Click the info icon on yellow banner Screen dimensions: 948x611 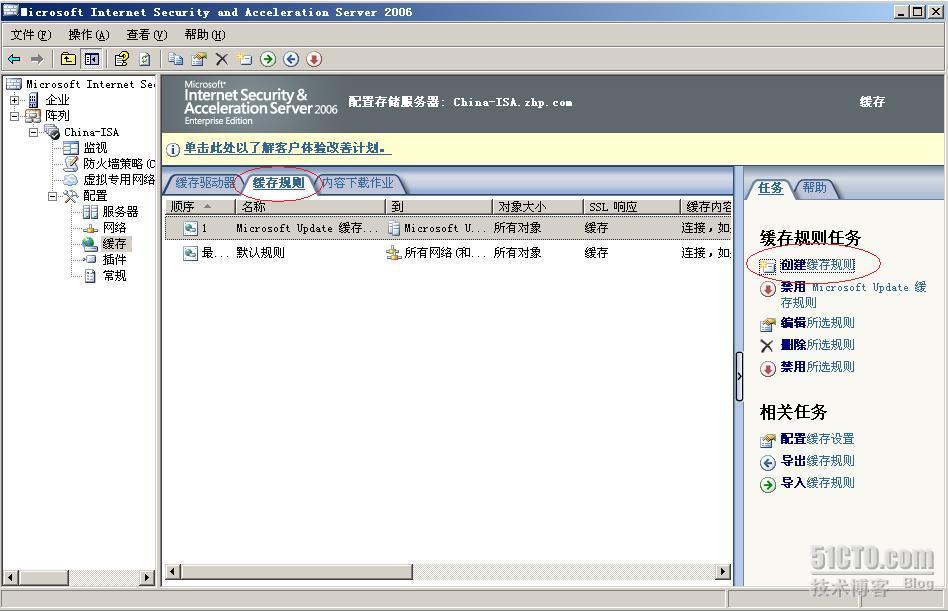pos(172,149)
